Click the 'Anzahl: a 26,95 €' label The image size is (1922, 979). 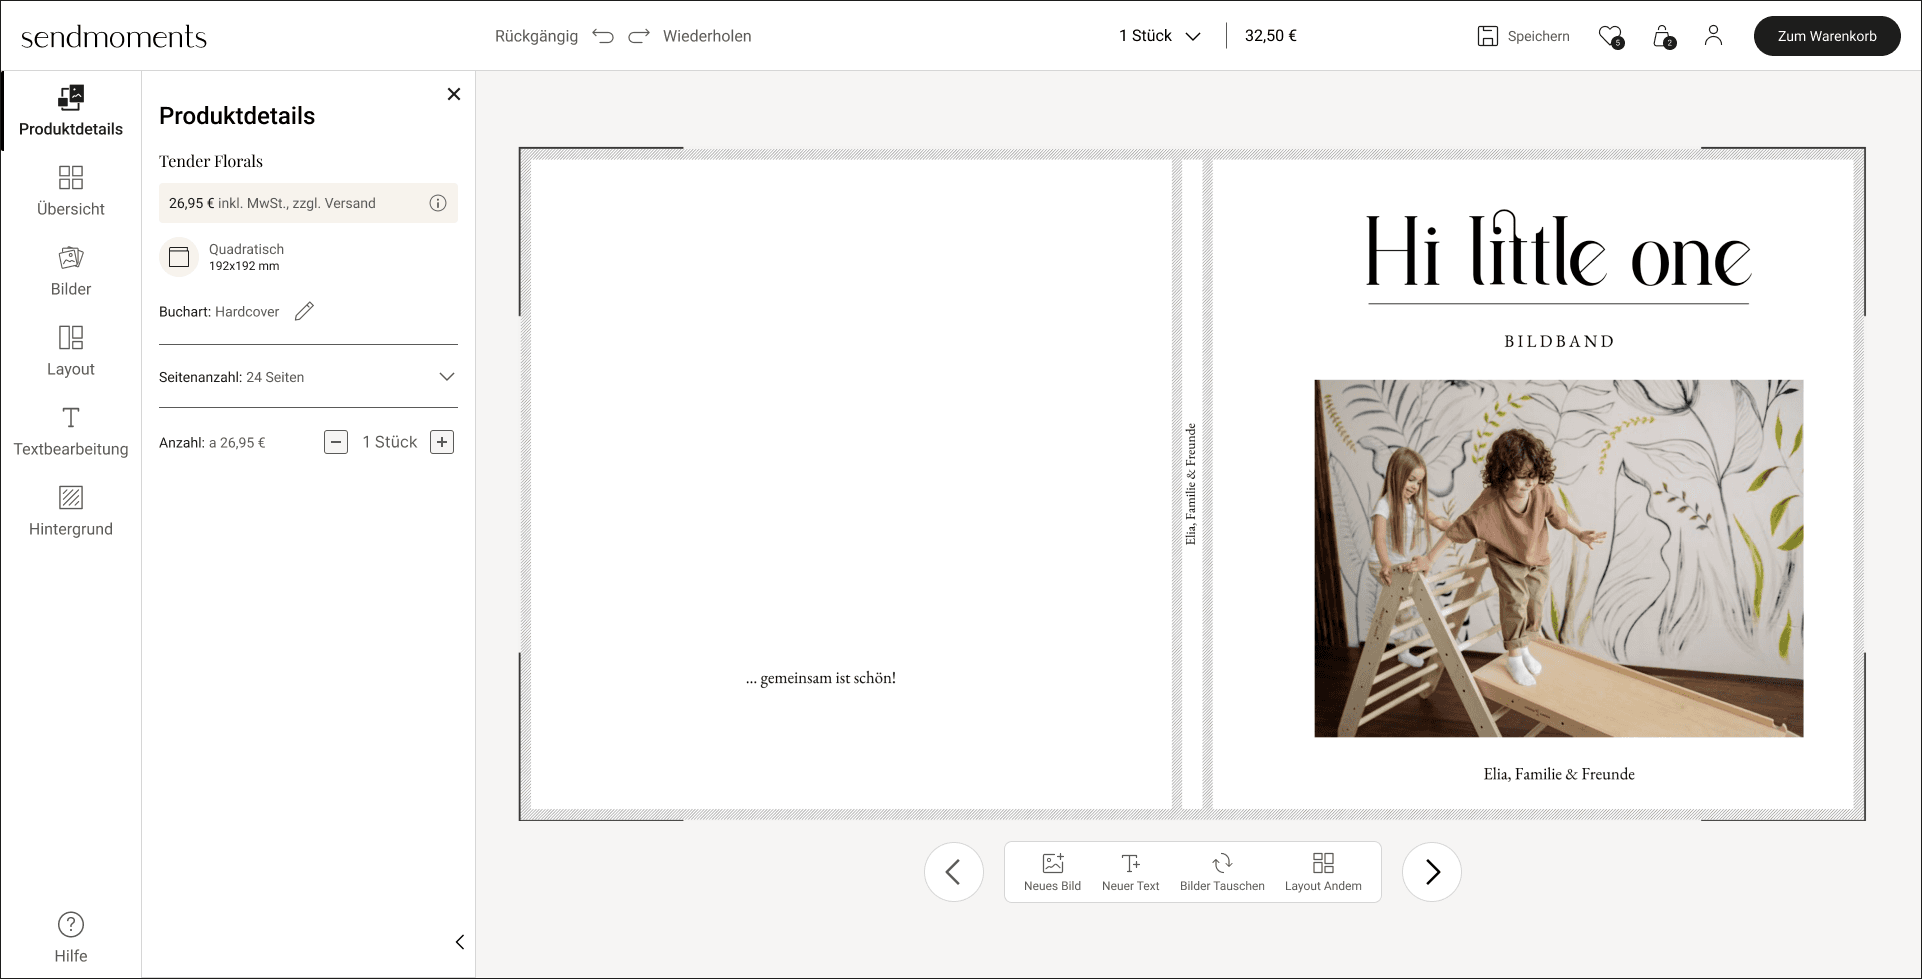pyautogui.click(x=212, y=442)
